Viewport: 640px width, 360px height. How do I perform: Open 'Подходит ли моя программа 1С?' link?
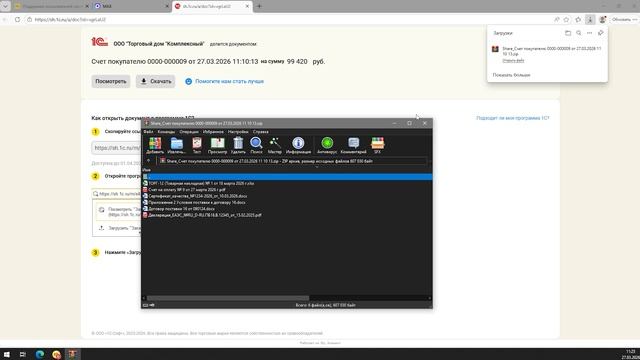(x=513, y=118)
